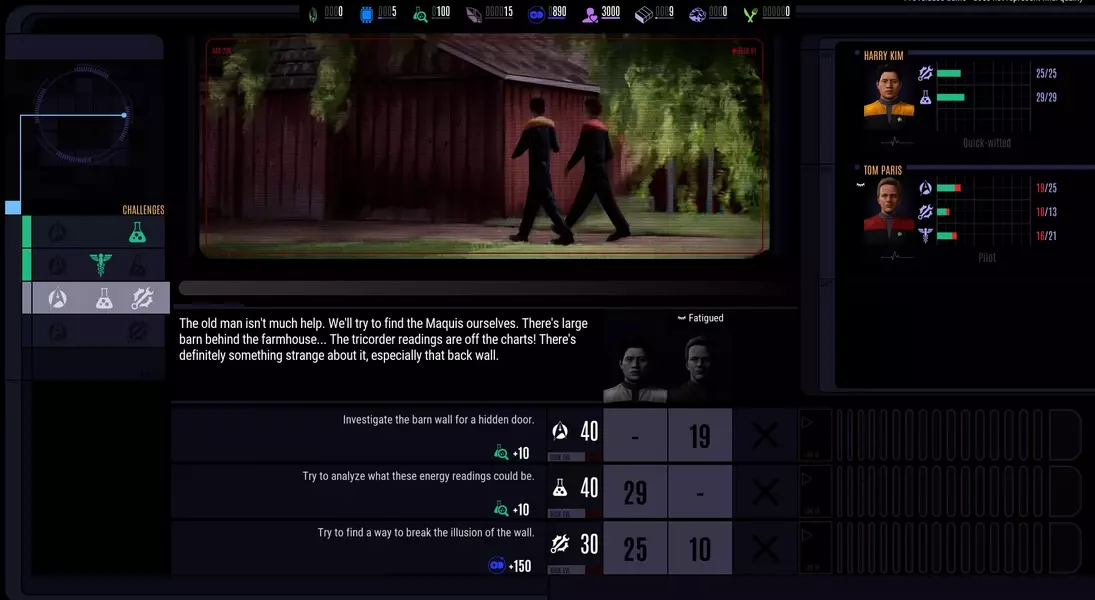The height and width of the screenshot is (600, 1095).
Task: Select Harry Kim's 25 engineering skill cell
Action: (635, 547)
